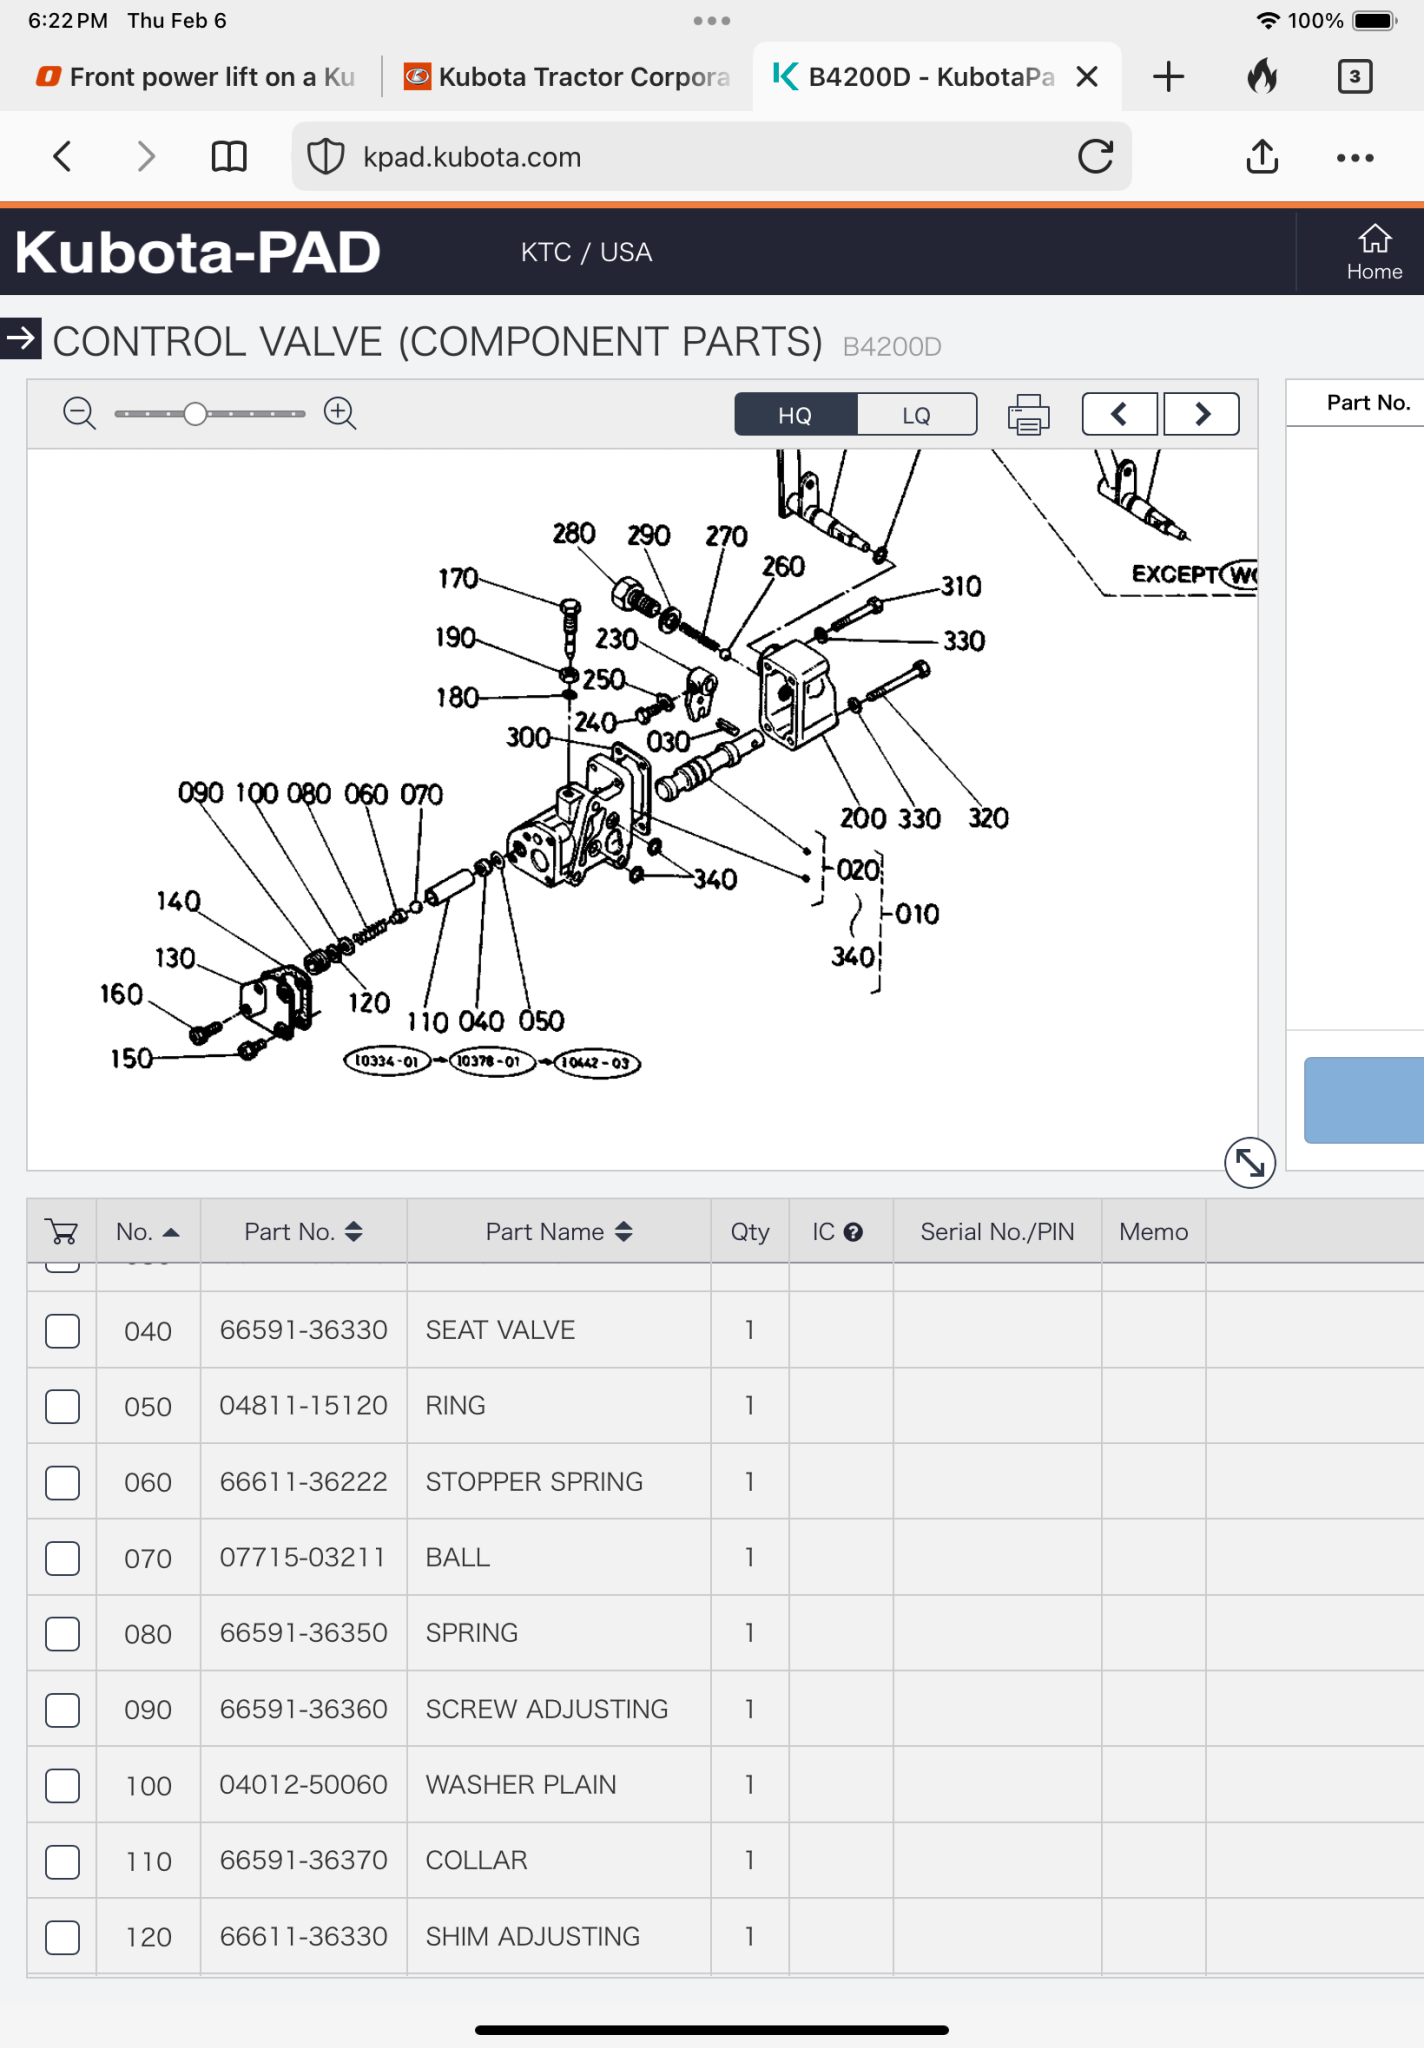This screenshot has width=1424, height=2048.
Task: Expand the diagram to full size
Action: coord(1250,1162)
